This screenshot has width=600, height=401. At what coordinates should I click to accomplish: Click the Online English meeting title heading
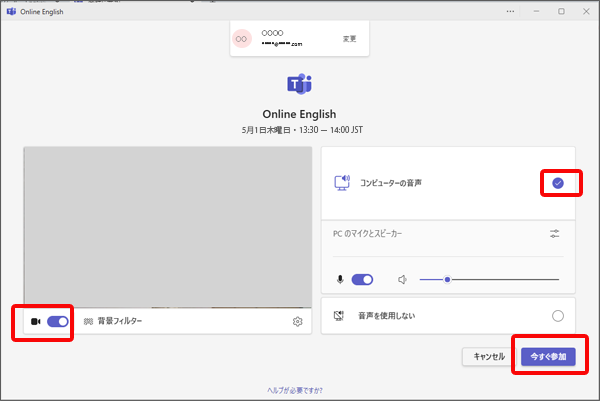point(299,114)
